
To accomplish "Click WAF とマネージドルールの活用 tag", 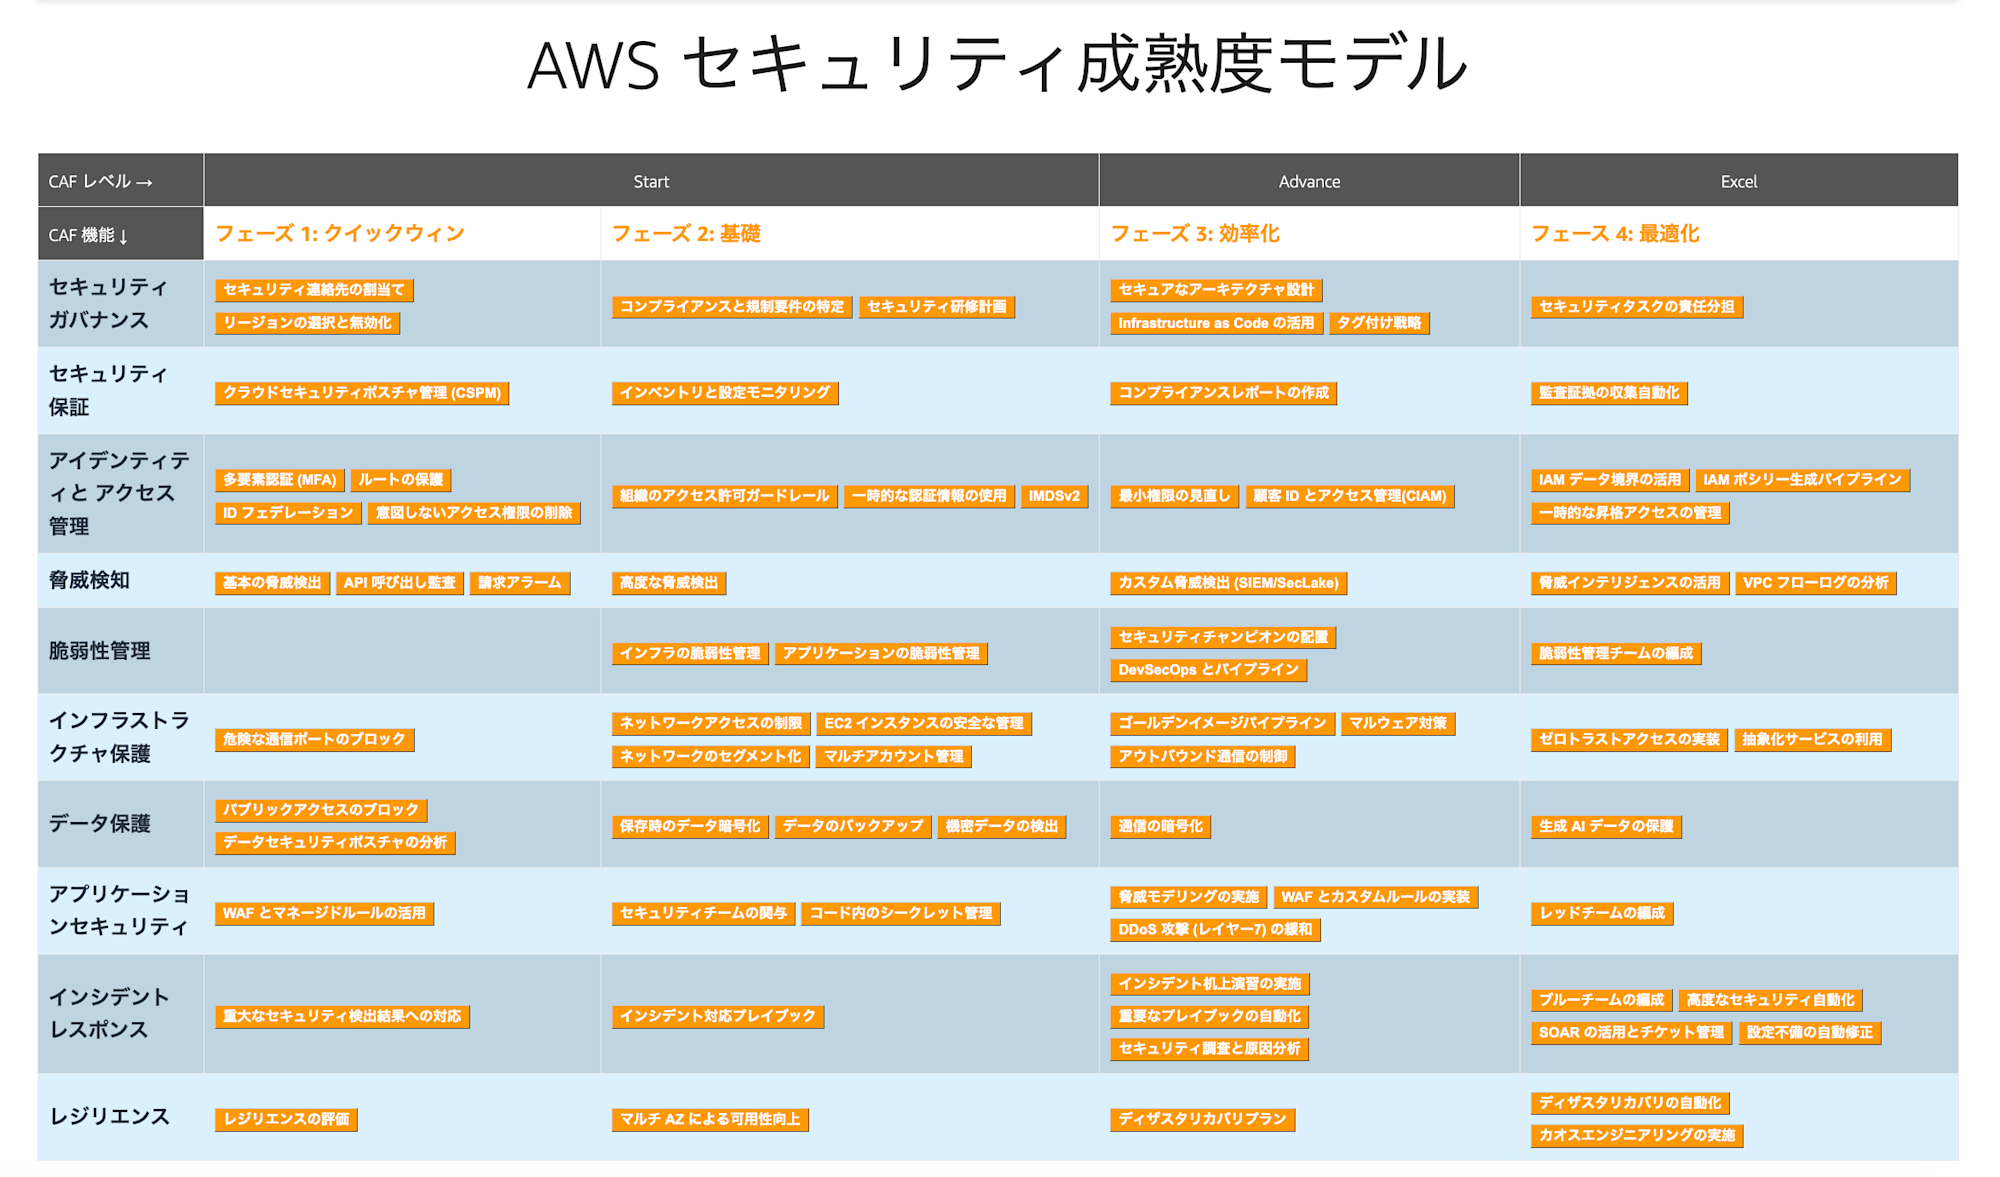I will pos(324,914).
